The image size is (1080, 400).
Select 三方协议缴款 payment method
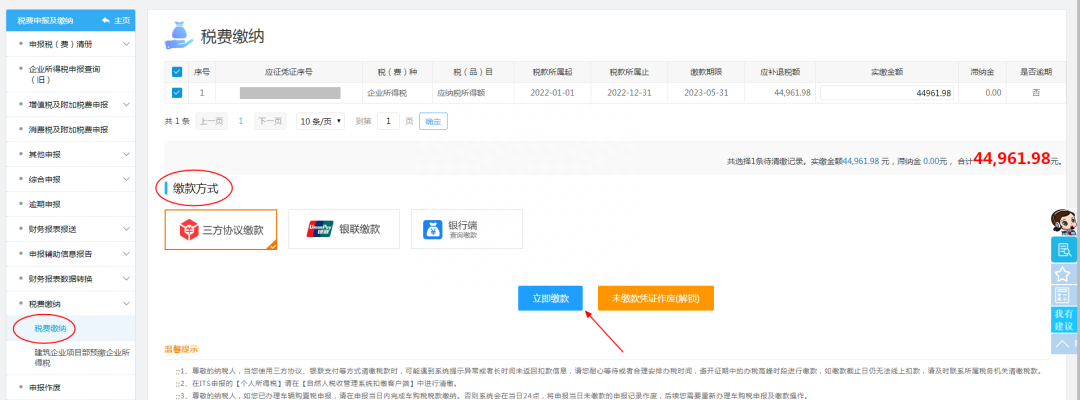tap(221, 229)
